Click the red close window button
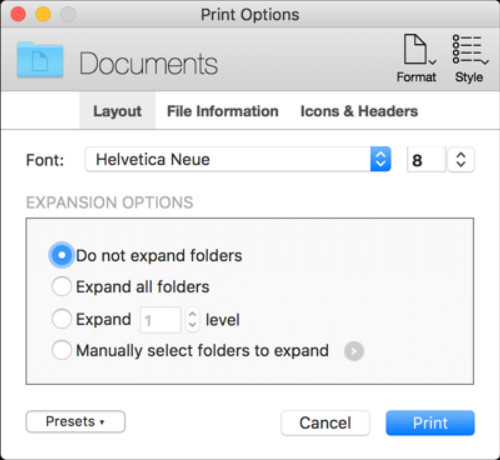500x460 pixels. tap(18, 14)
